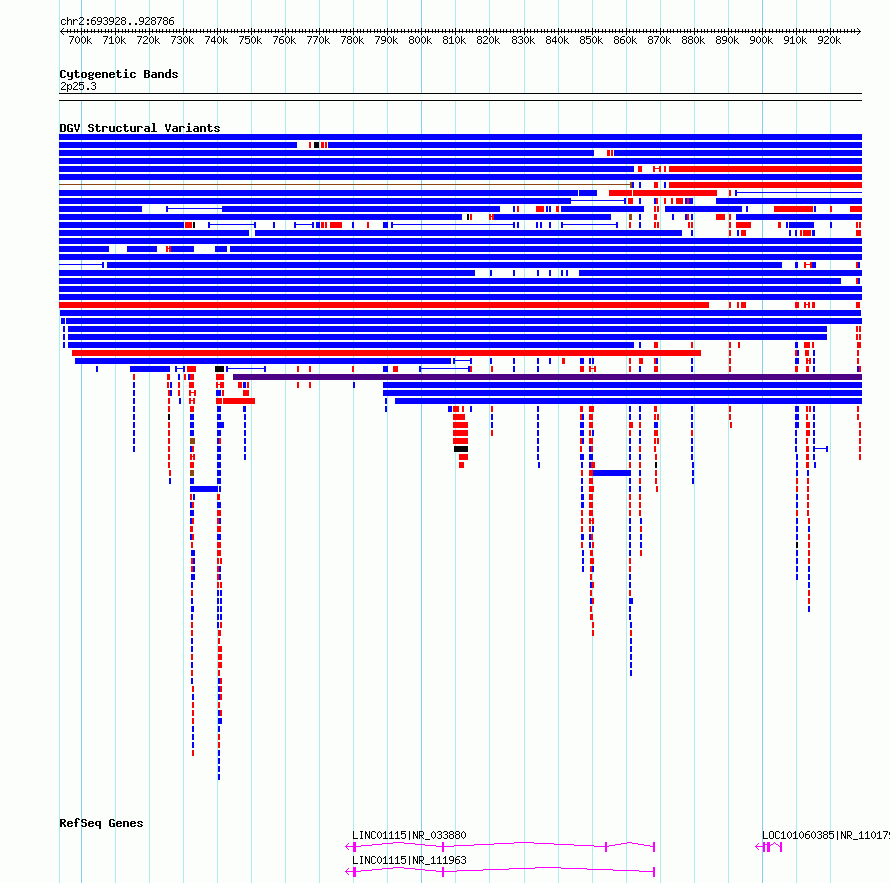Select the blue variant bar spanning 715k to 725k
This screenshot has width=890, height=883.
pos(150,369)
